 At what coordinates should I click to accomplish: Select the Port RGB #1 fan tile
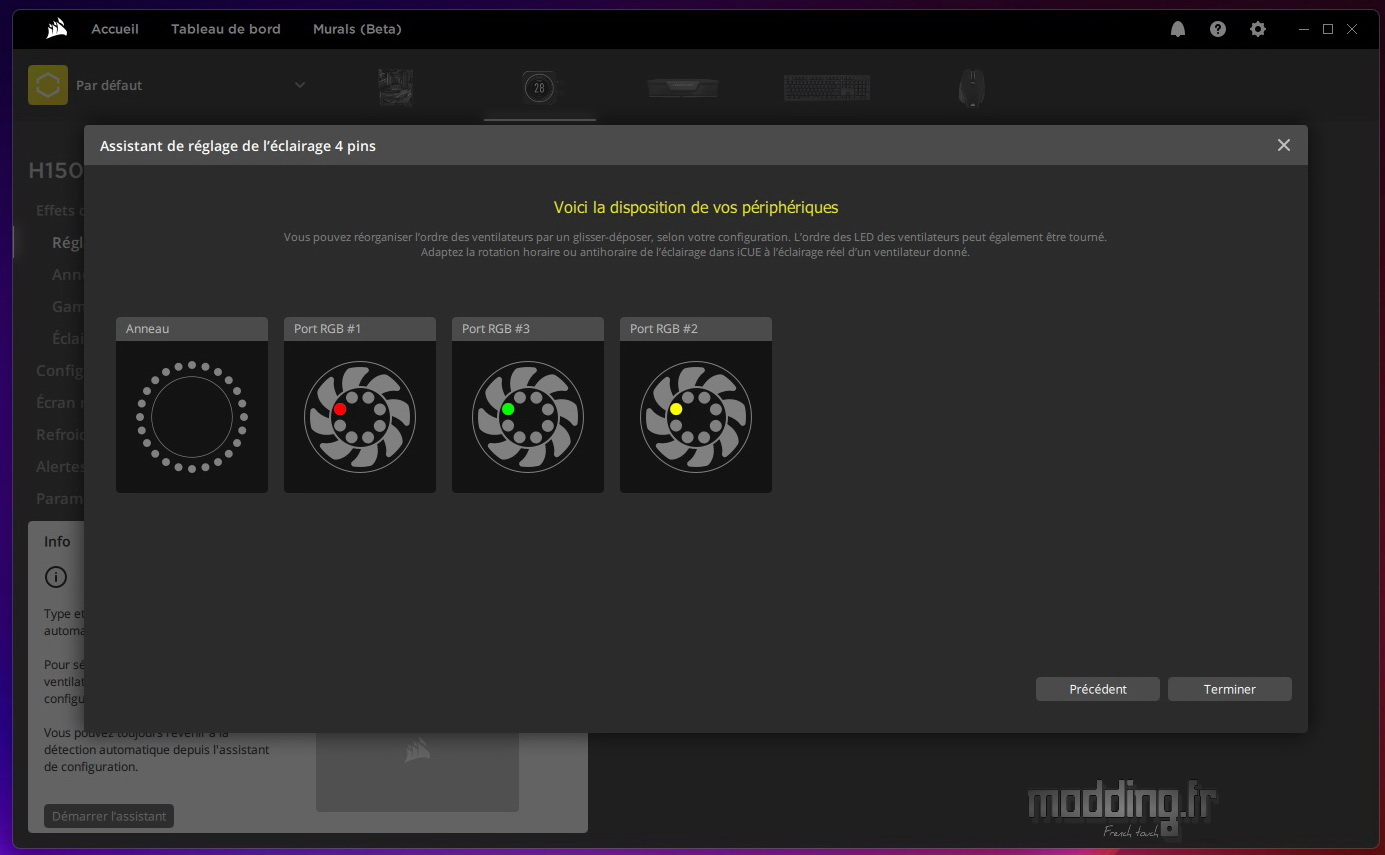click(360, 405)
